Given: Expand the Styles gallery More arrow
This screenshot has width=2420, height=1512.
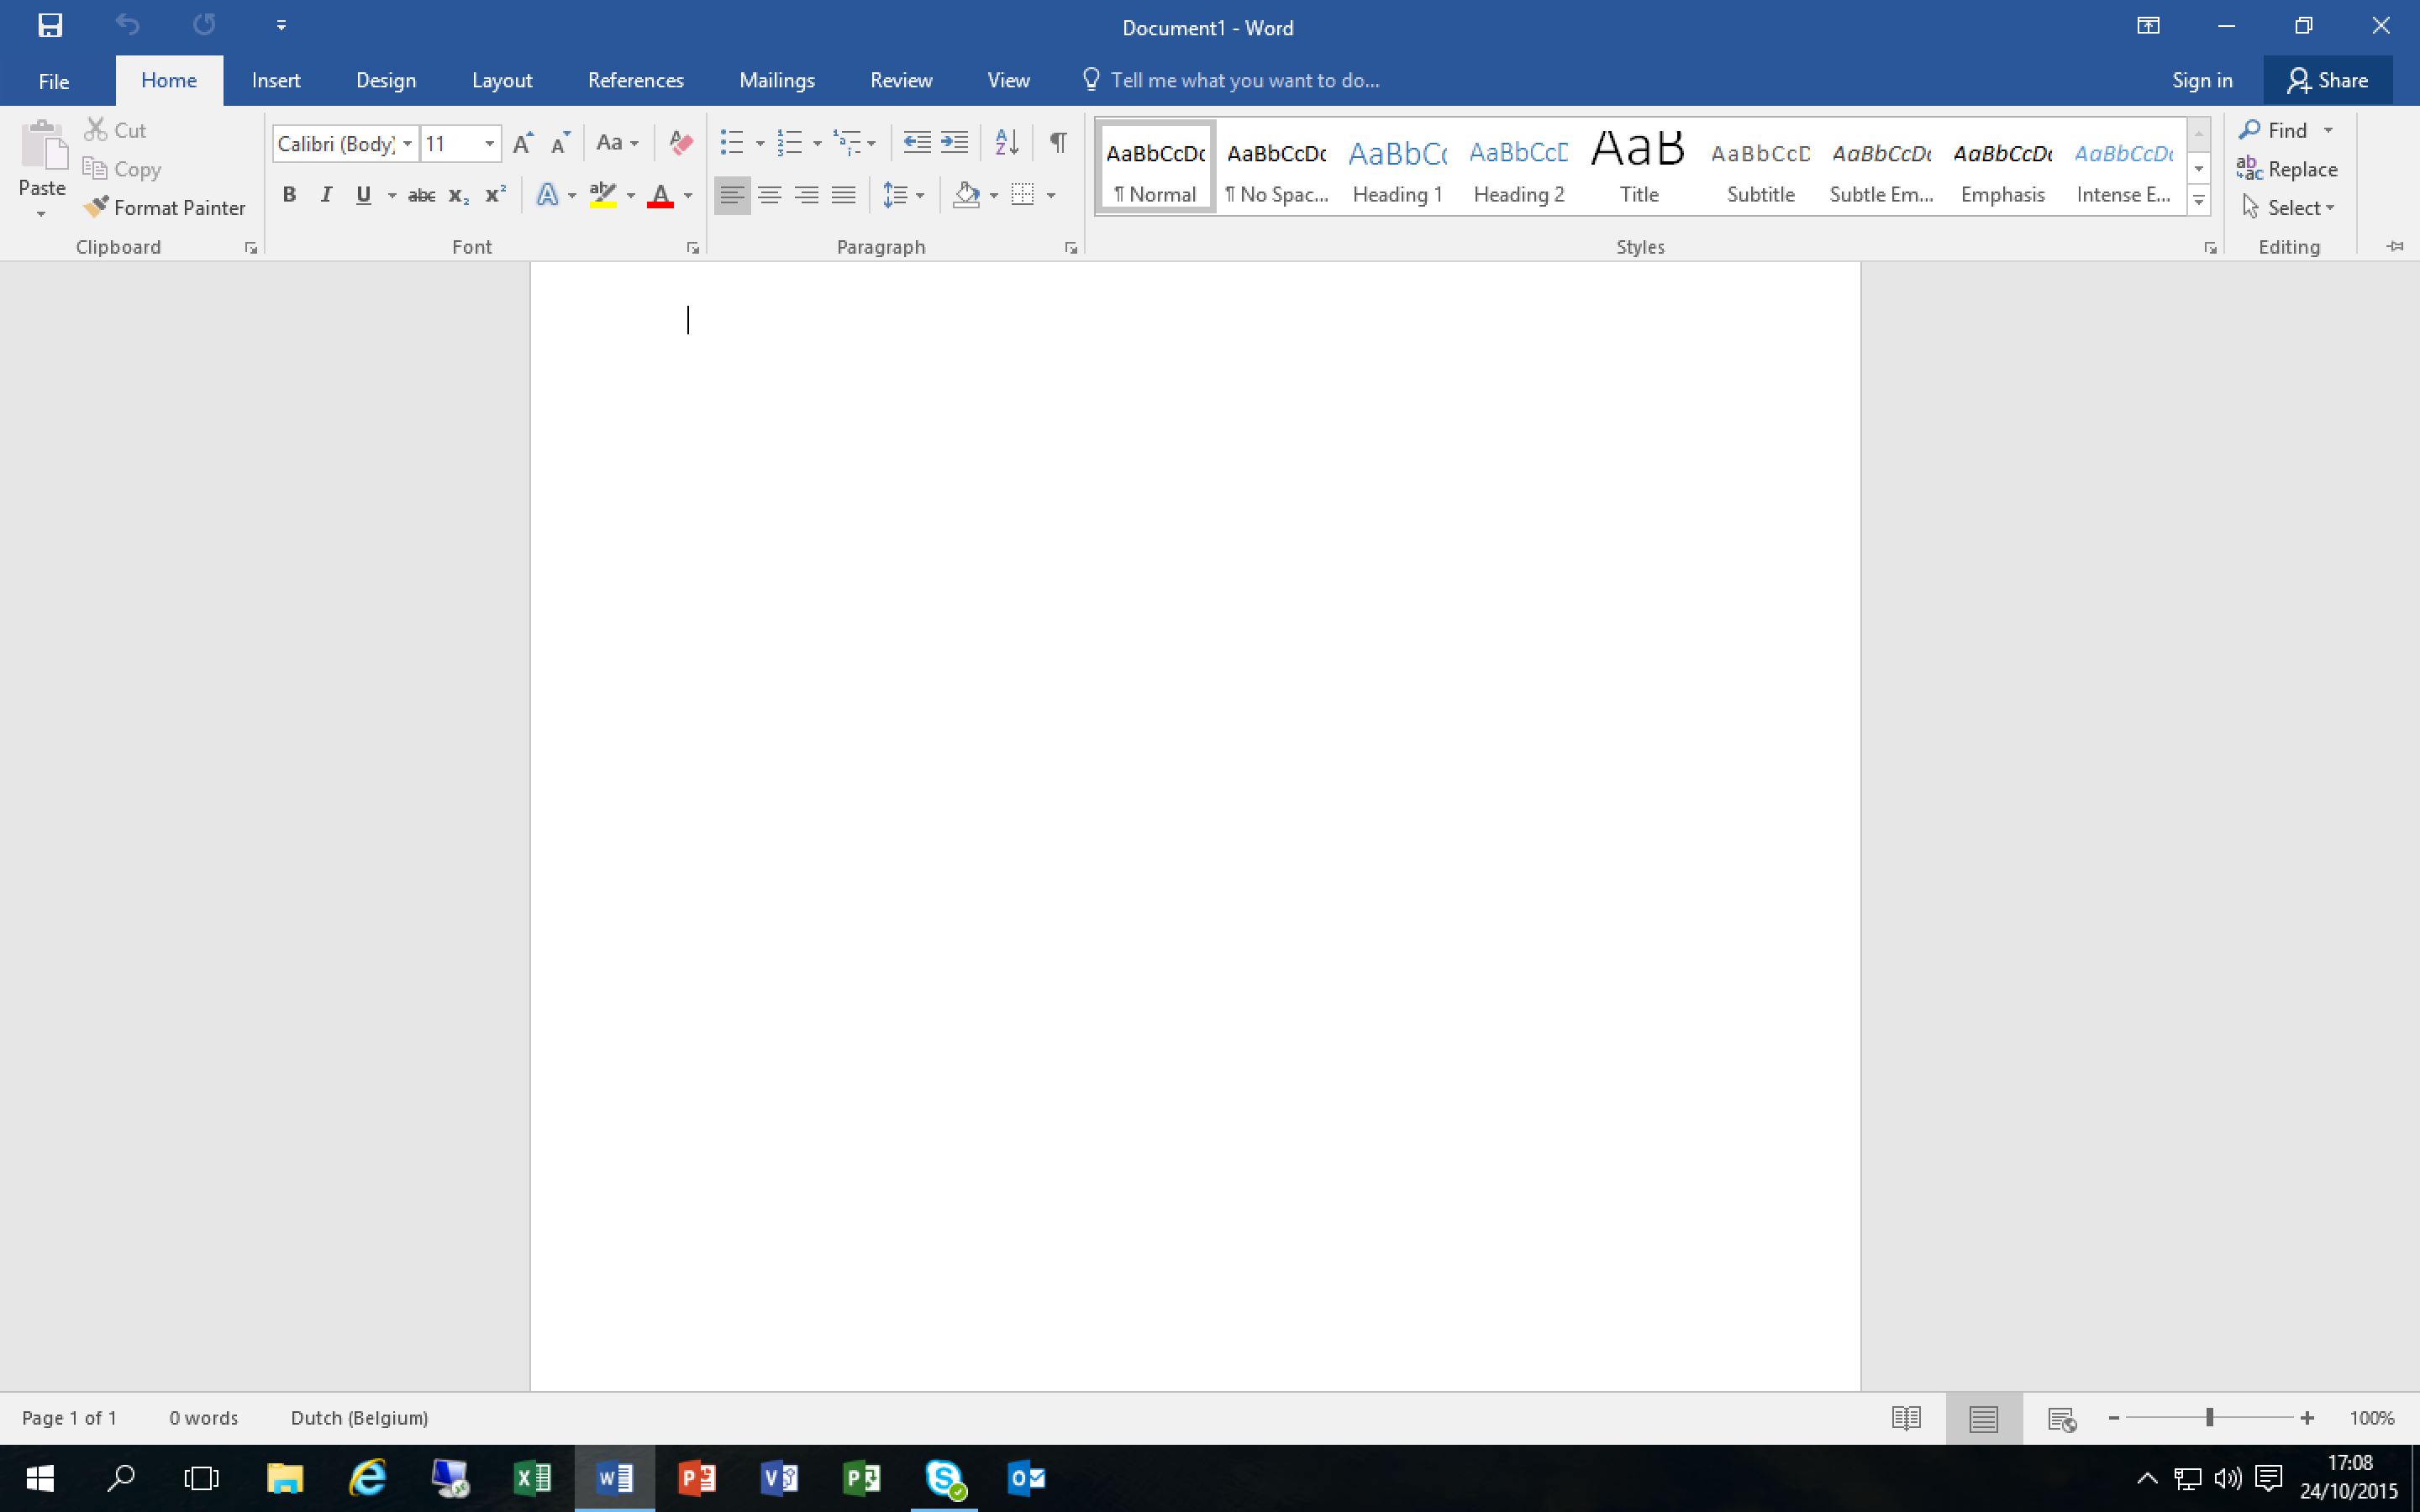Looking at the screenshot, I should click(2199, 201).
